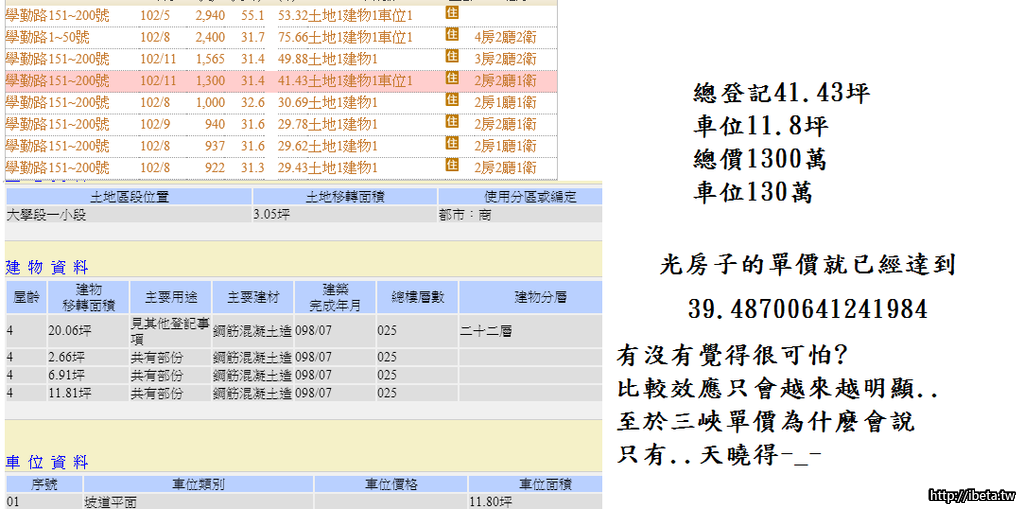Select the 41.43土地1建物1車位1 transaction entry
Screen dimensions: 1024x509
point(345,80)
